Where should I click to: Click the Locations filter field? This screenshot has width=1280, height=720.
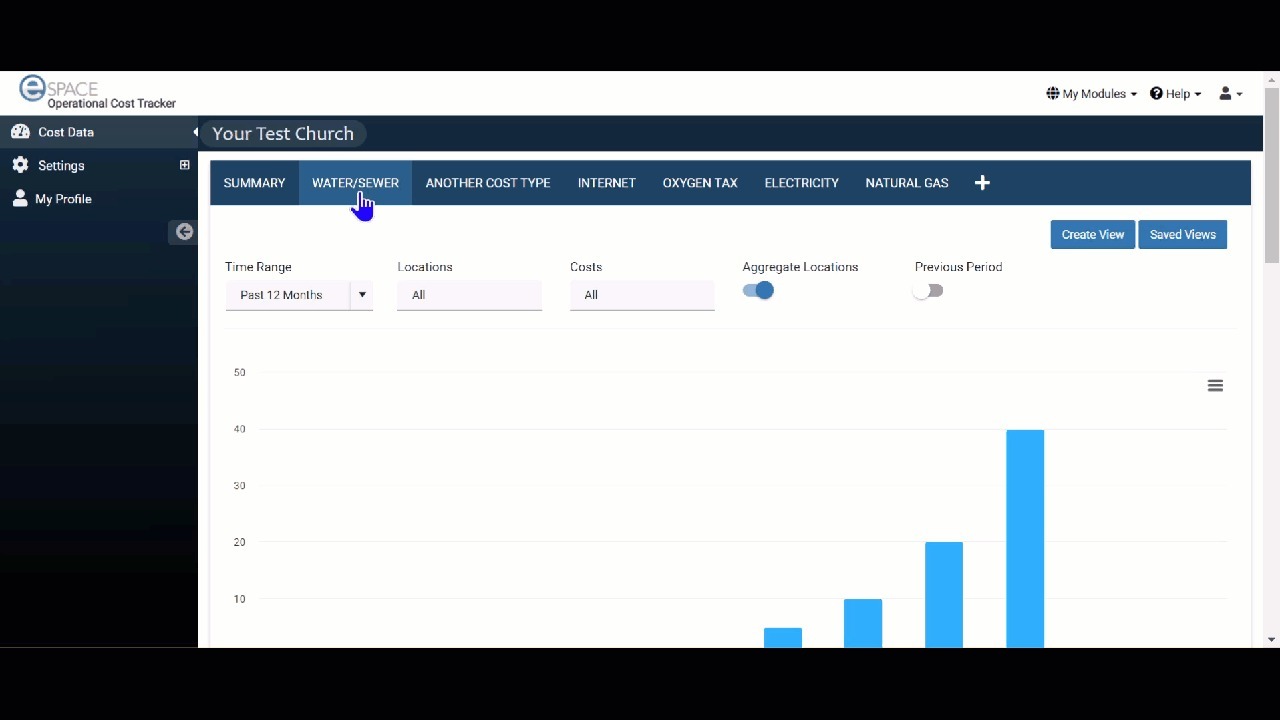pyautogui.click(x=469, y=295)
